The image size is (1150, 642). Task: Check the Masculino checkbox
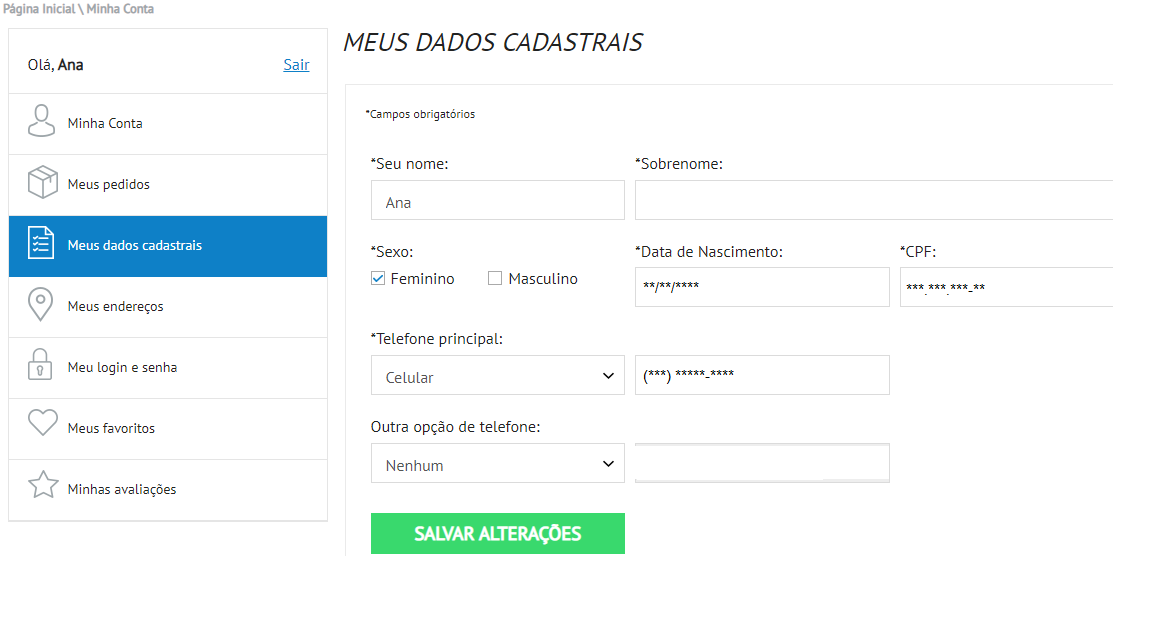click(495, 279)
